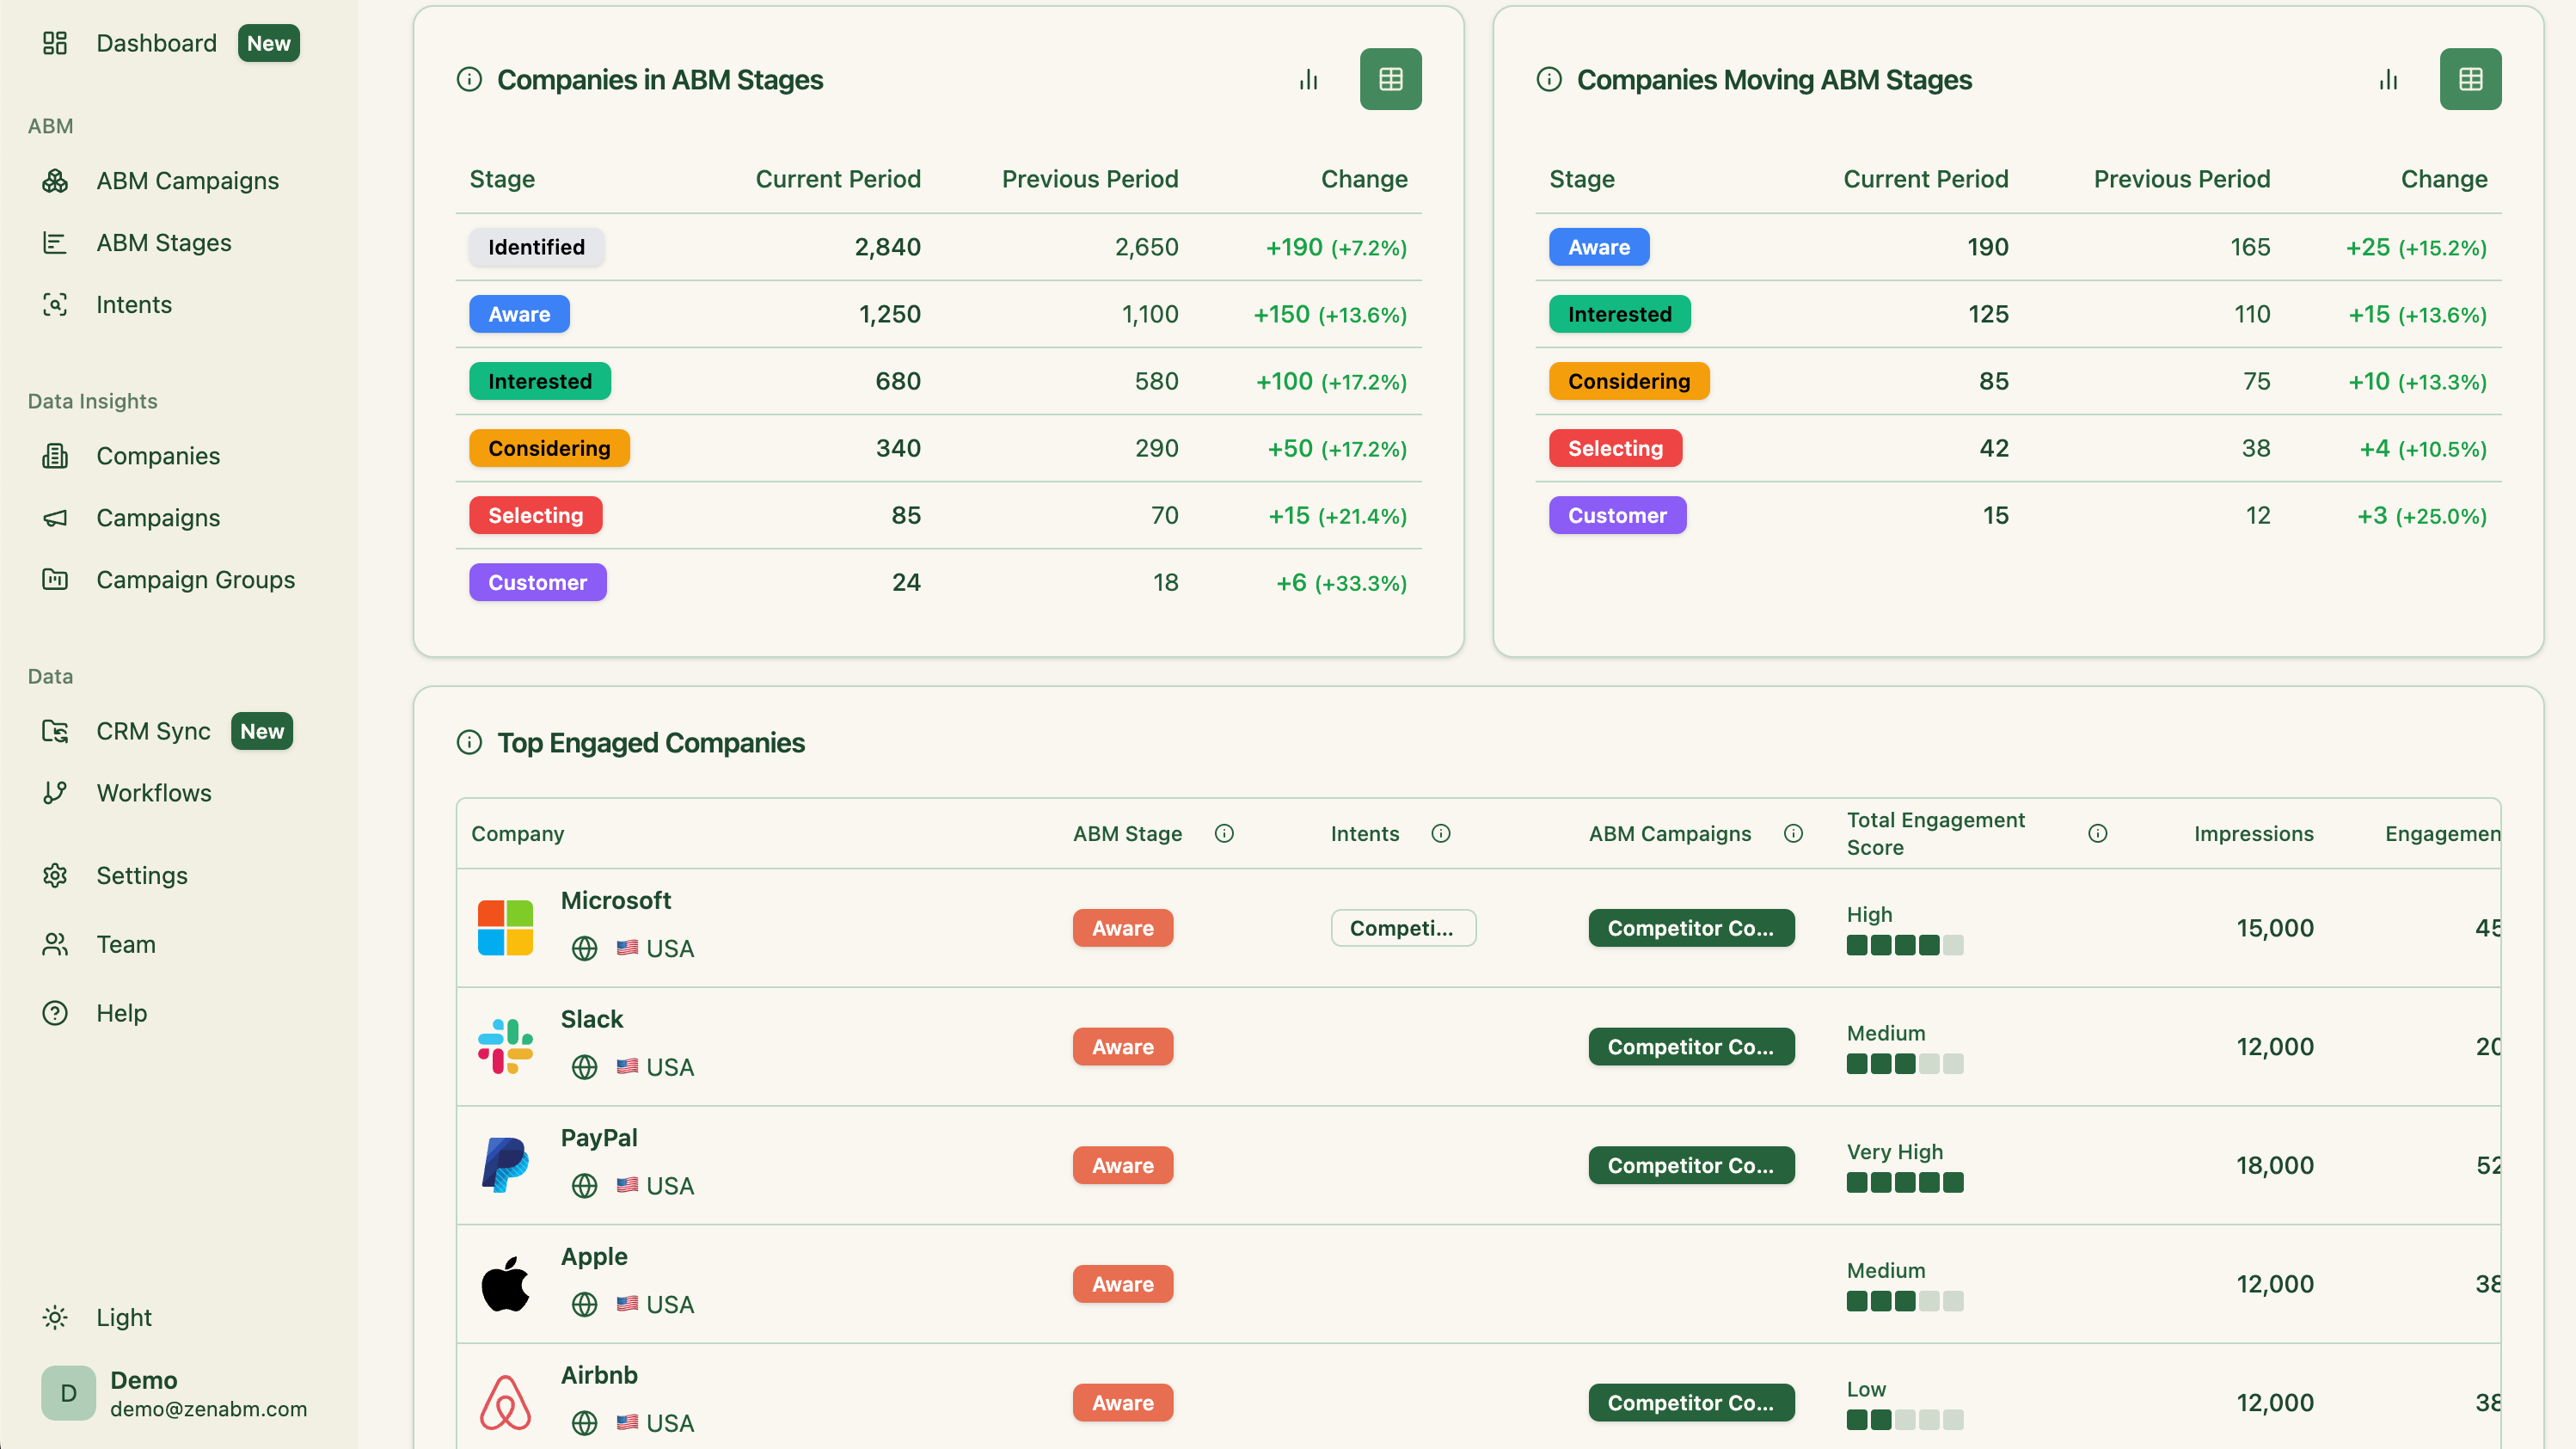Open PayPal's website globe icon
This screenshot has width=2576, height=1449.
585,1186
